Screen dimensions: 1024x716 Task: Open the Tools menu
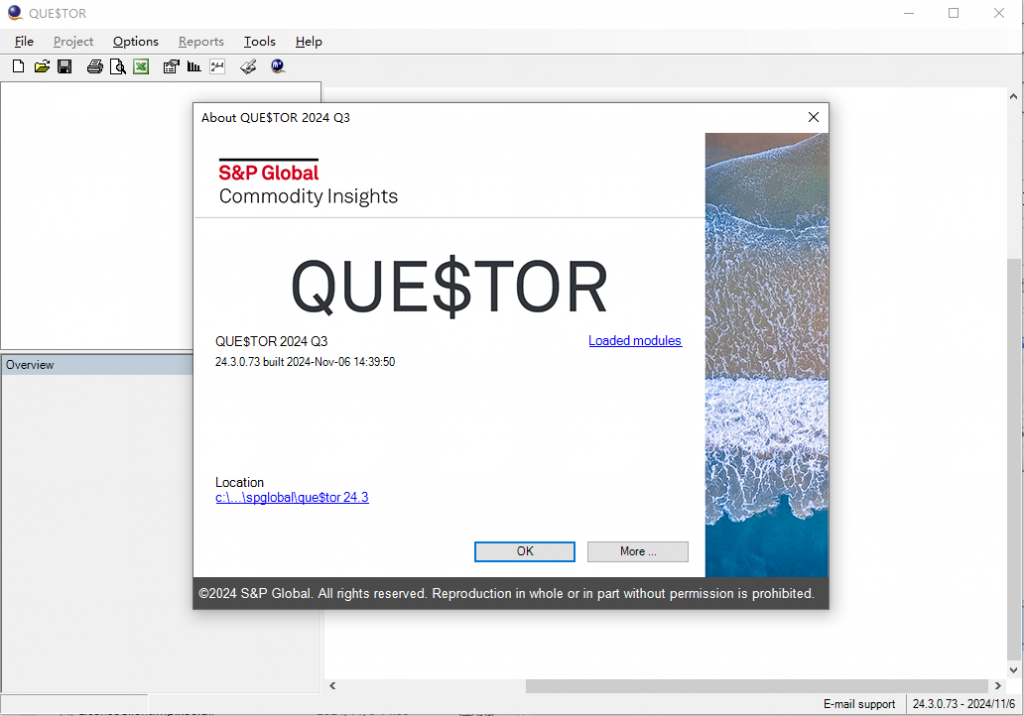259,41
